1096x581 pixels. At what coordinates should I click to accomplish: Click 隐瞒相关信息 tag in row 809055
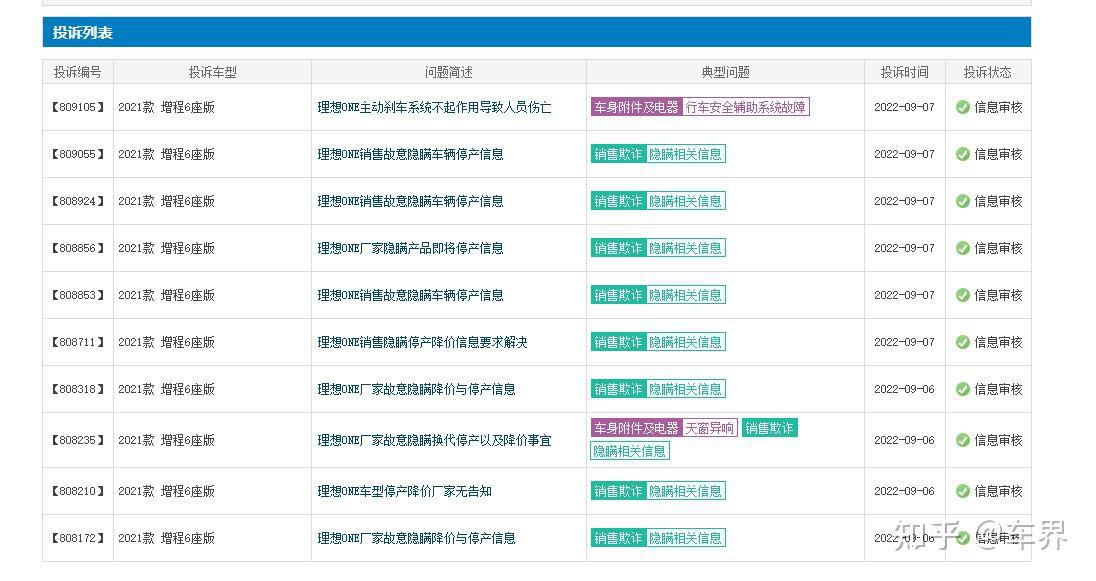pos(686,154)
